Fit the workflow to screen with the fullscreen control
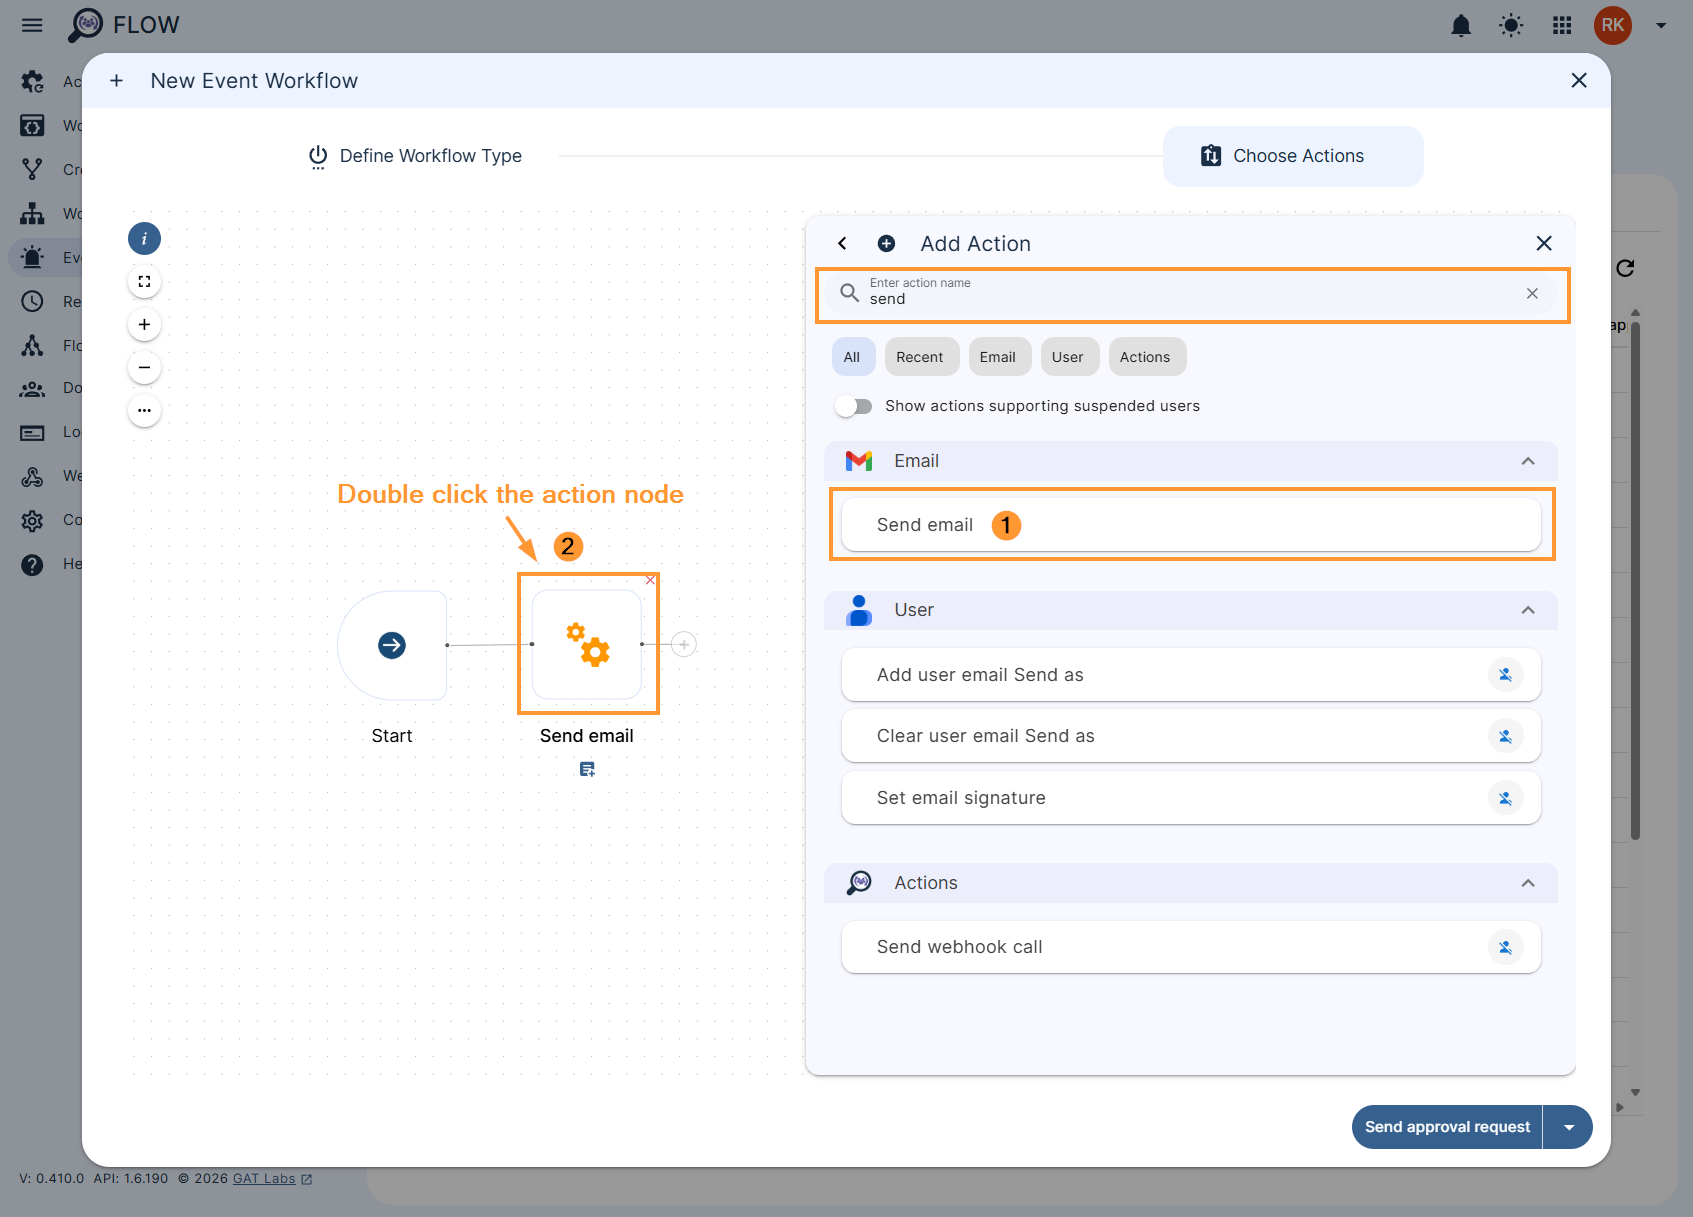 coord(144,281)
